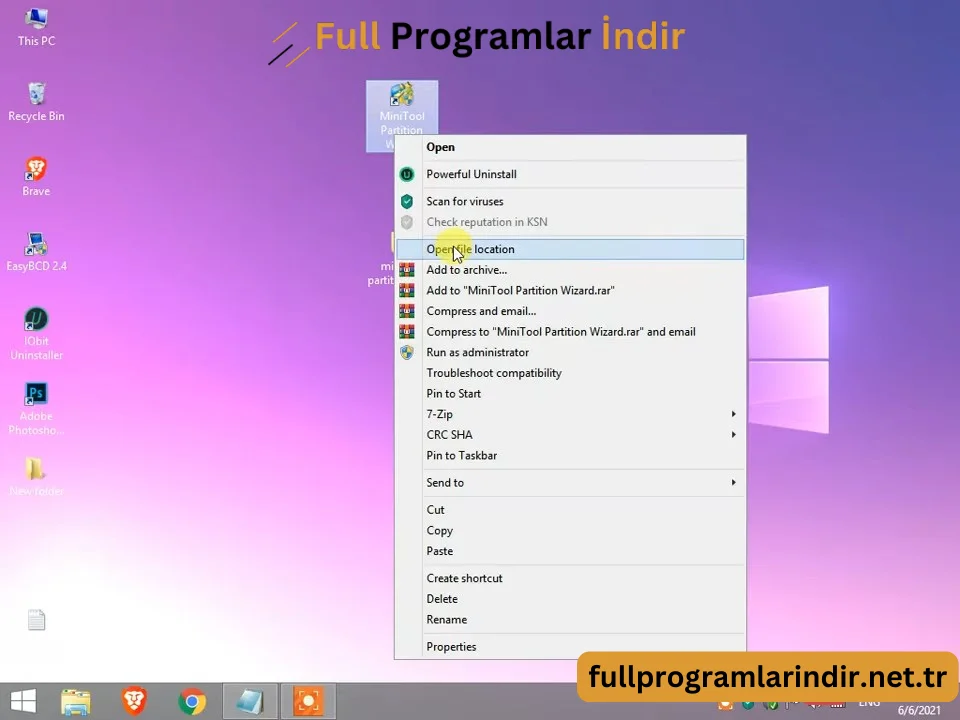Image resolution: width=960 pixels, height=720 pixels.
Task: Choose Pin to Start
Action: coord(570,394)
